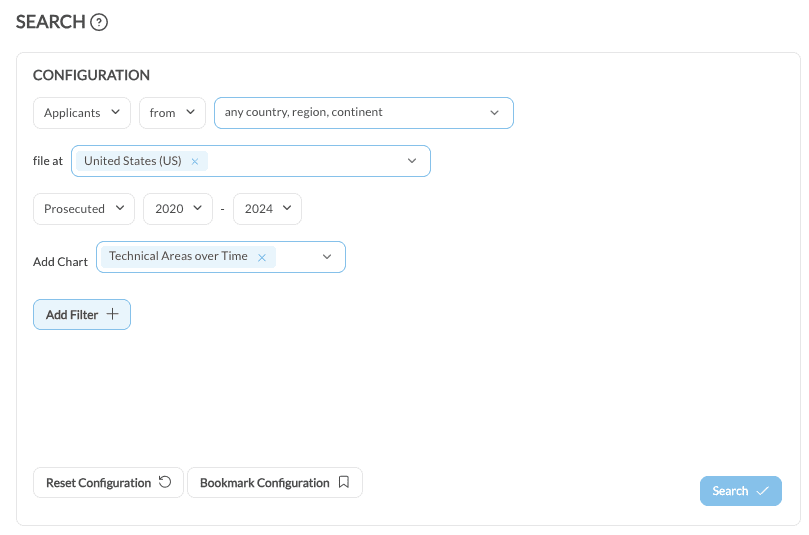This screenshot has width=809, height=535.
Task: Click the bookmark icon in Bookmark Configuration
Action: tap(344, 482)
